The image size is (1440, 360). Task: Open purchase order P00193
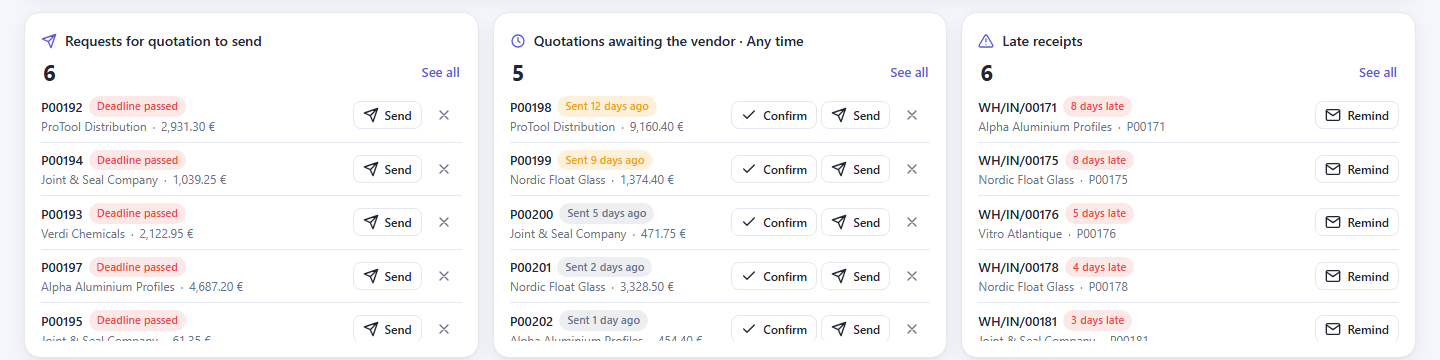tap(62, 214)
